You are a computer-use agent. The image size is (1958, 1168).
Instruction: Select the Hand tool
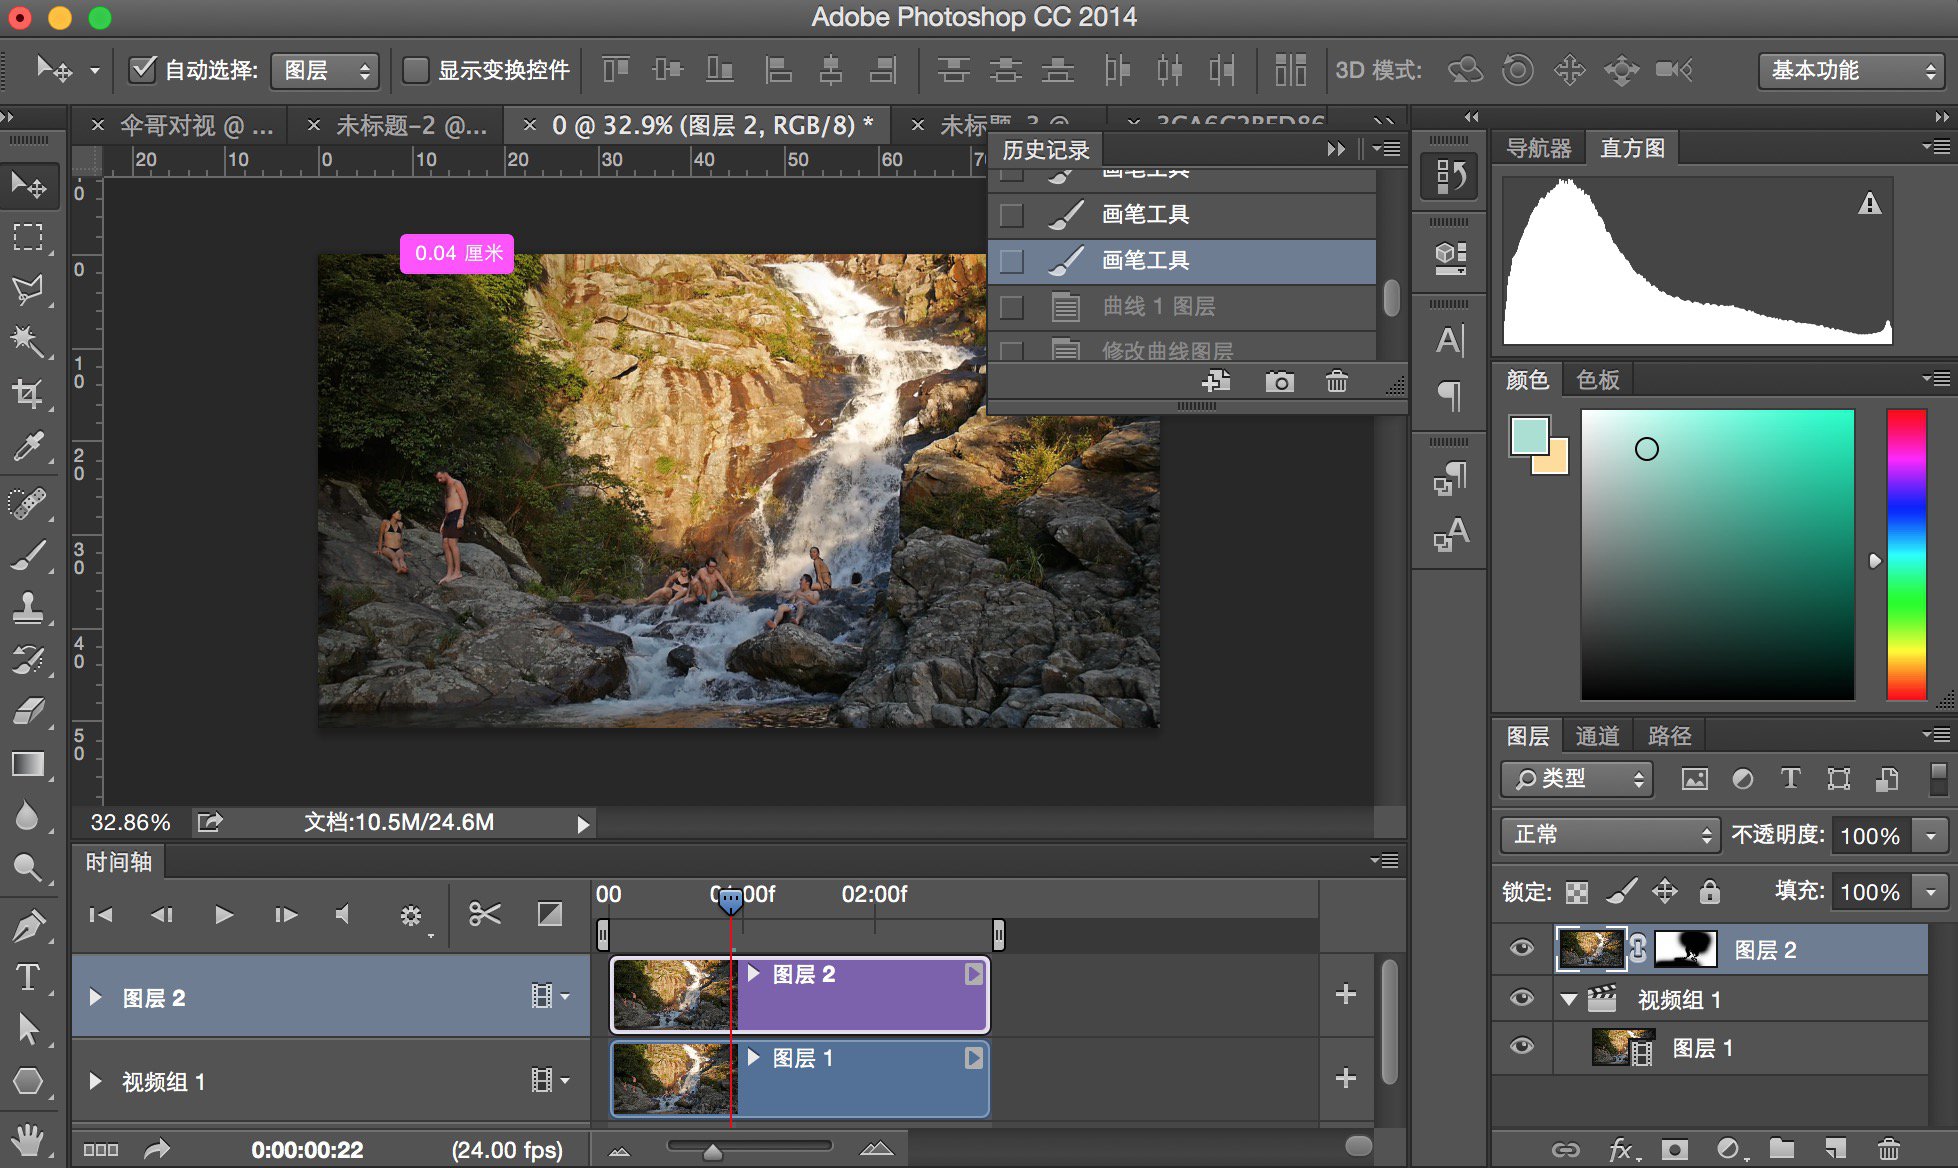point(28,1138)
